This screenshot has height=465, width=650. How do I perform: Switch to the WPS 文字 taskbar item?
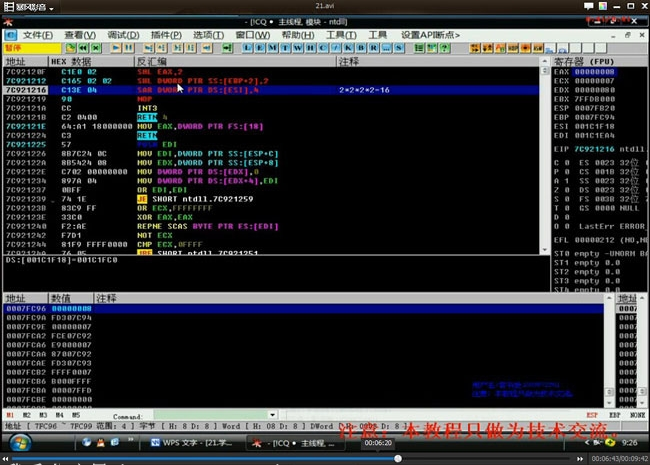193,443
